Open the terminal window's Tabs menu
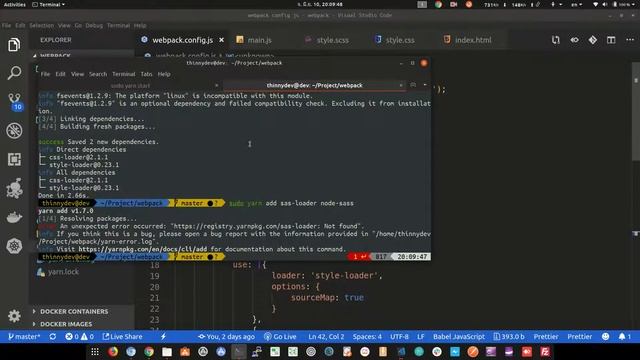 [x=147, y=74]
